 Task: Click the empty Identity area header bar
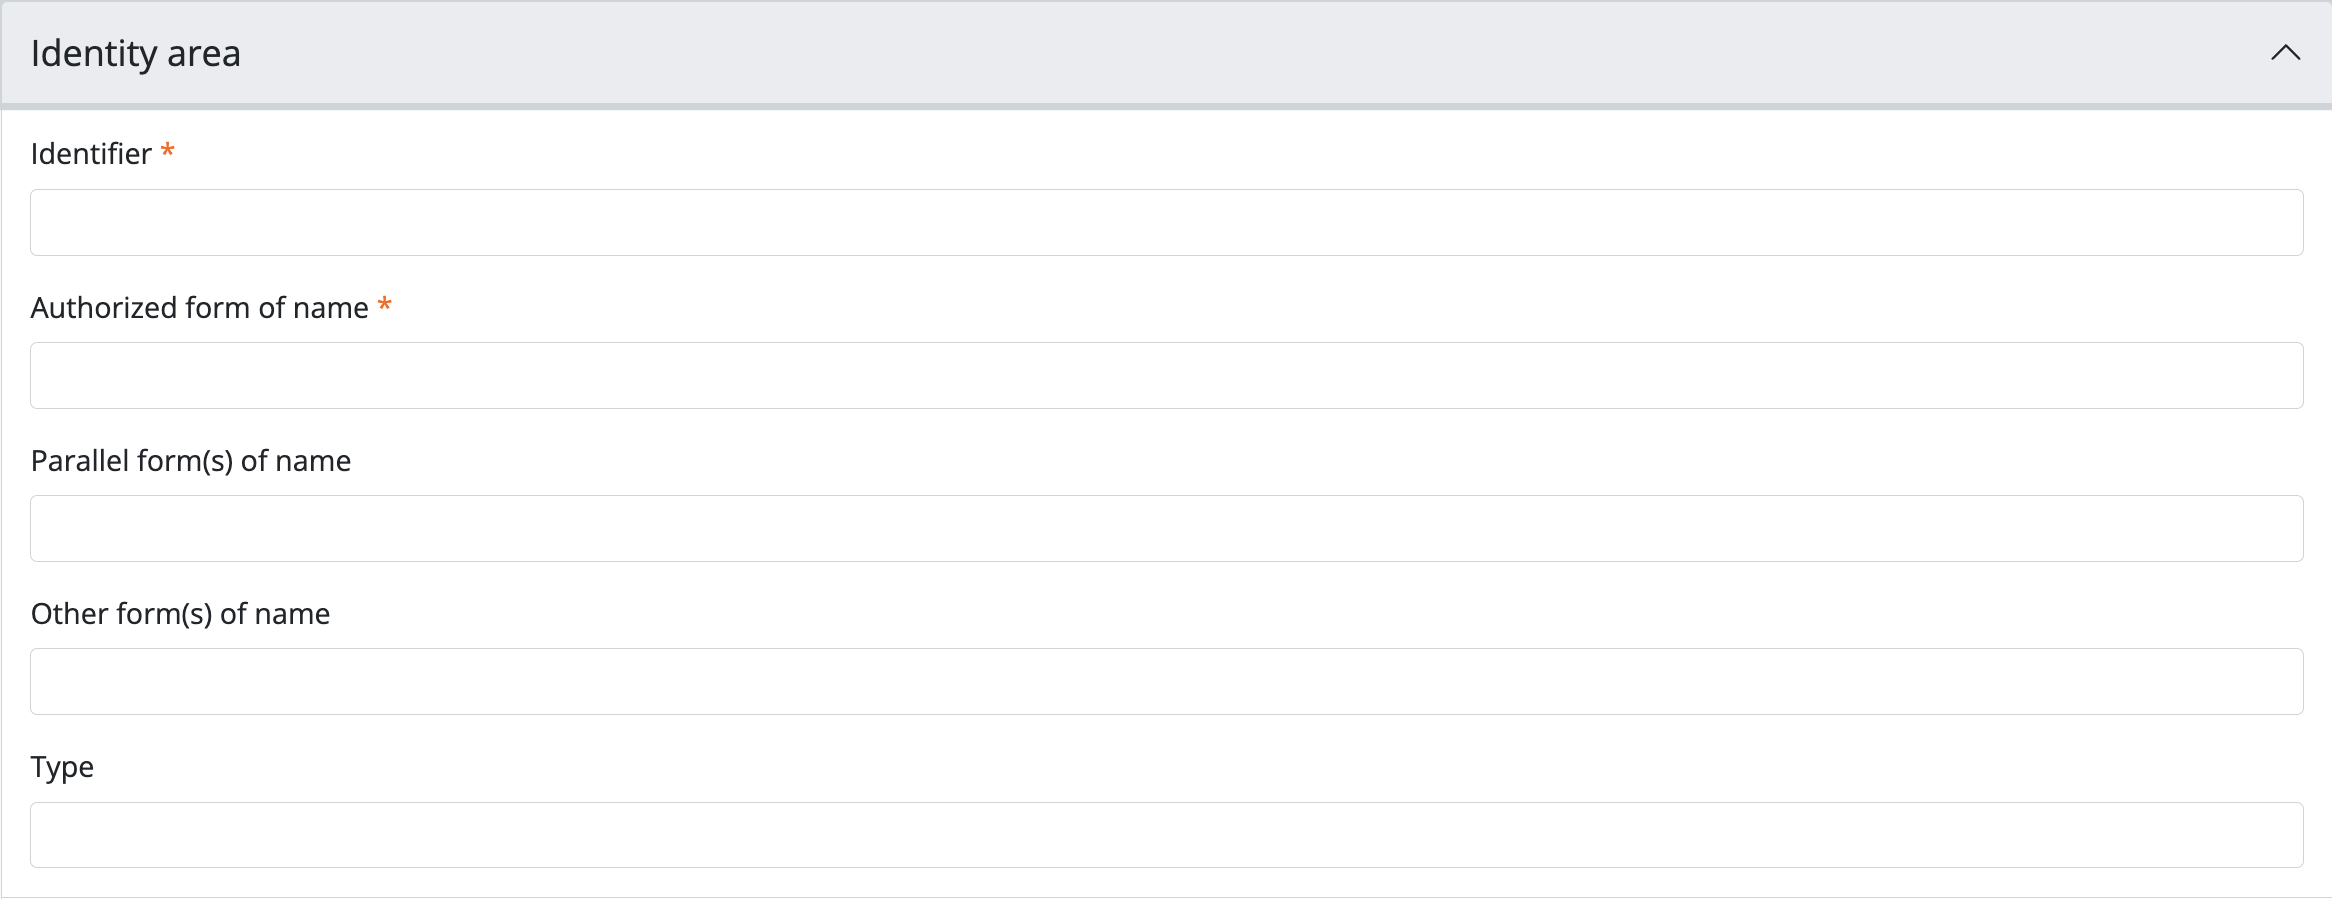click(x=1200, y=54)
